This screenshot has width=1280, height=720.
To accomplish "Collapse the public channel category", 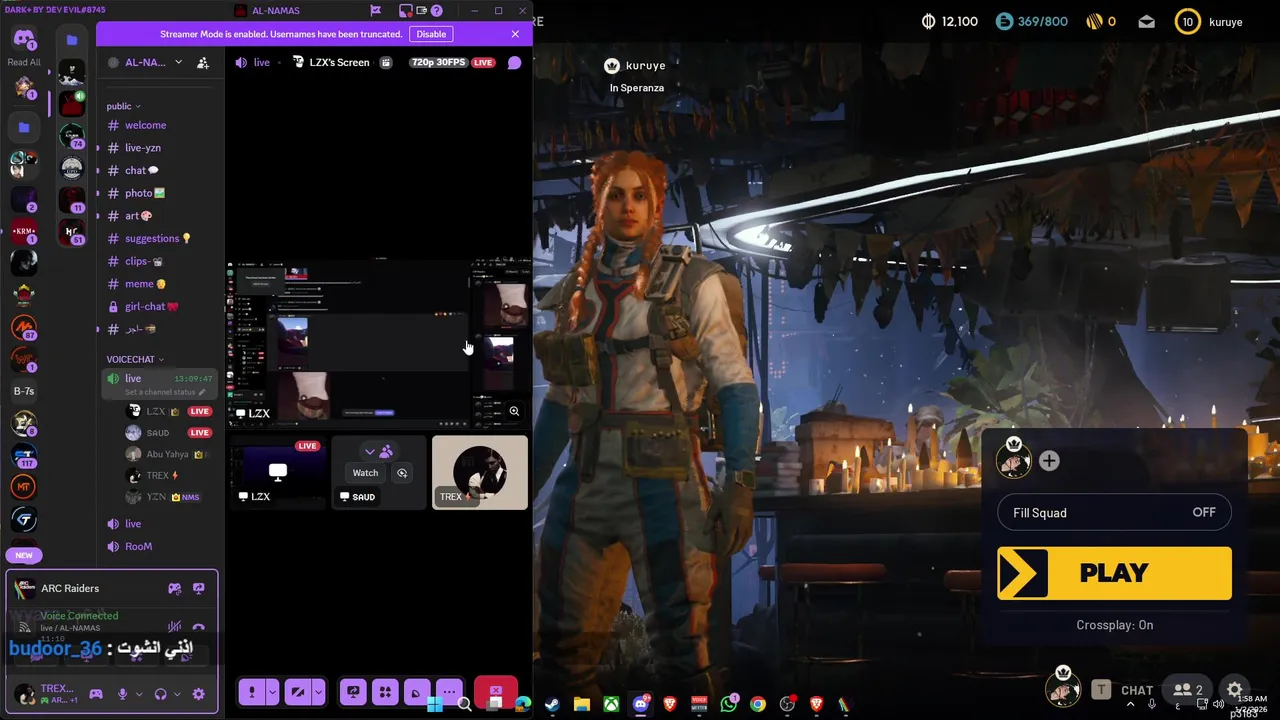I will coord(124,106).
